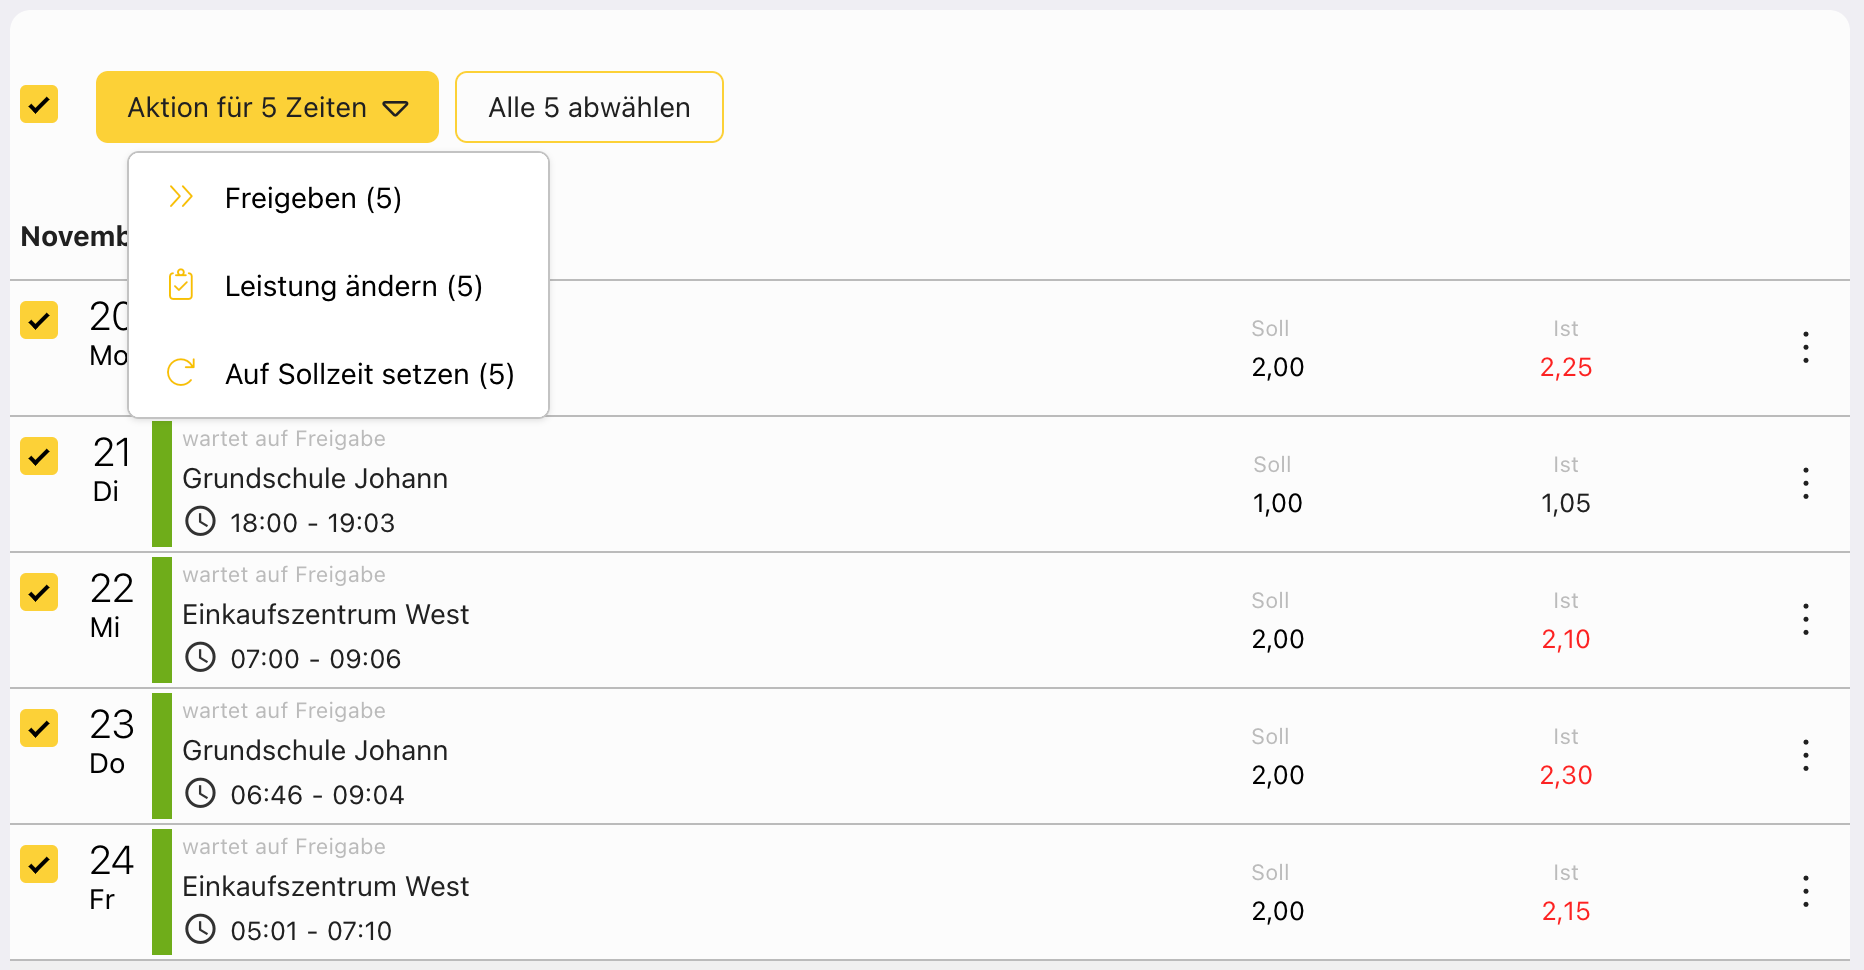This screenshot has height=970, width=1864.
Task: Uncheck the Wednesday 22 row checkbox
Action: [x=39, y=592]
